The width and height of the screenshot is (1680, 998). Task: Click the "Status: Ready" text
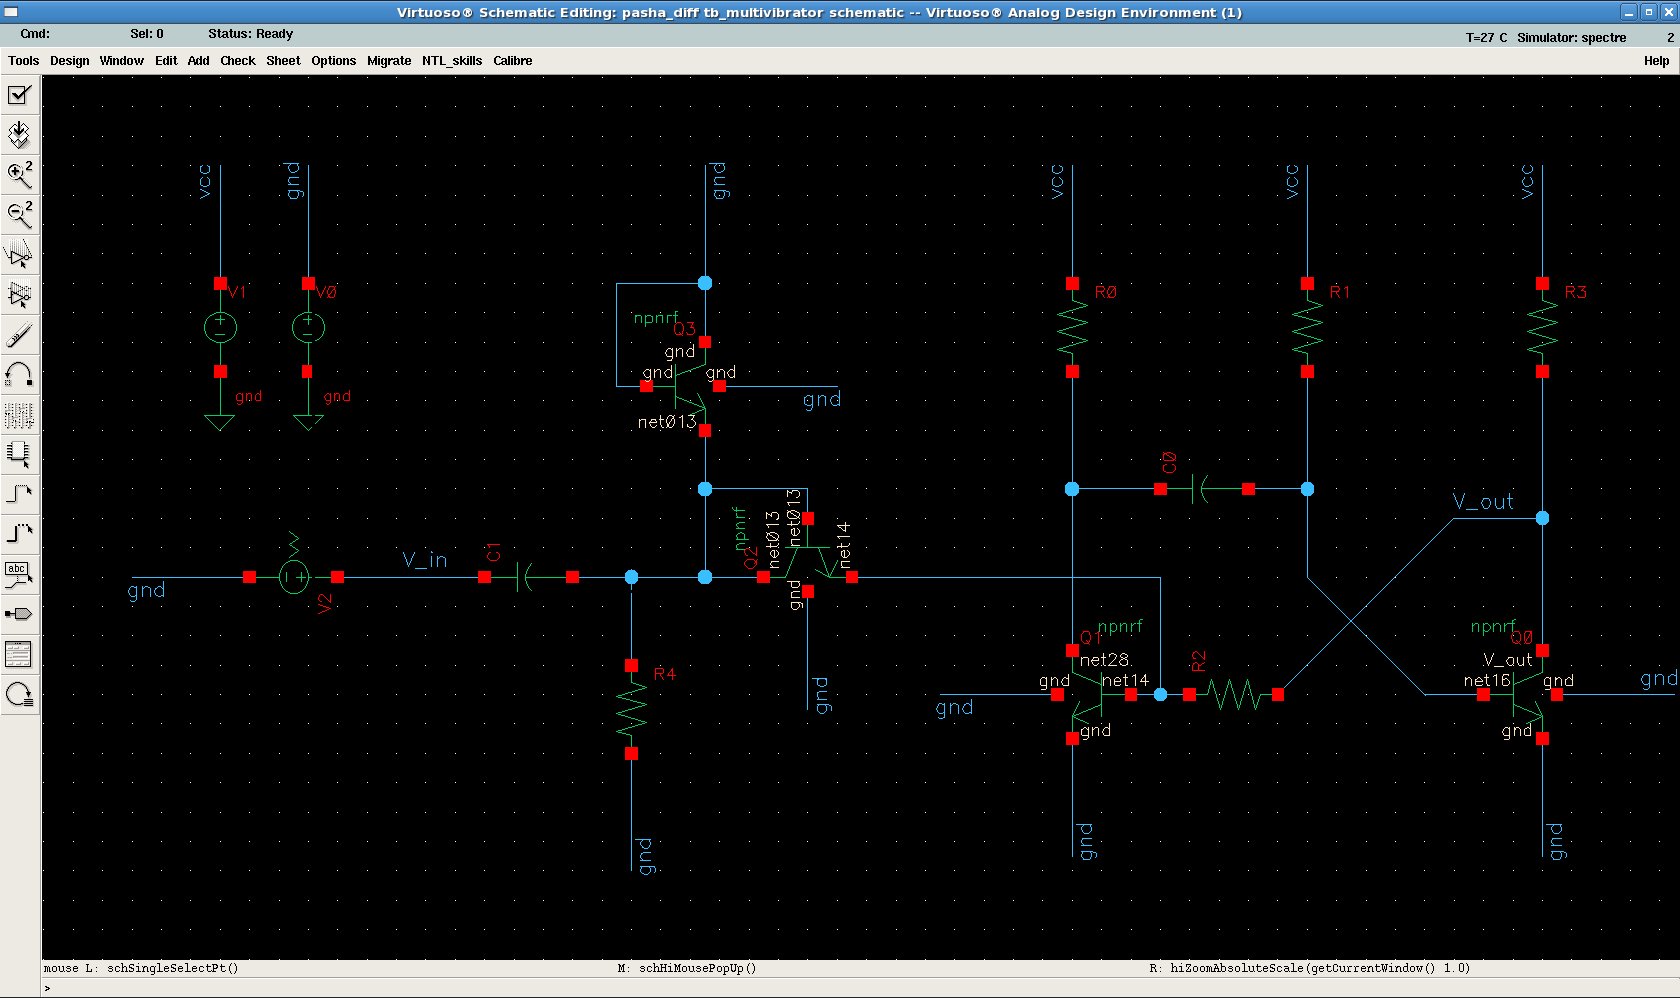250,34
